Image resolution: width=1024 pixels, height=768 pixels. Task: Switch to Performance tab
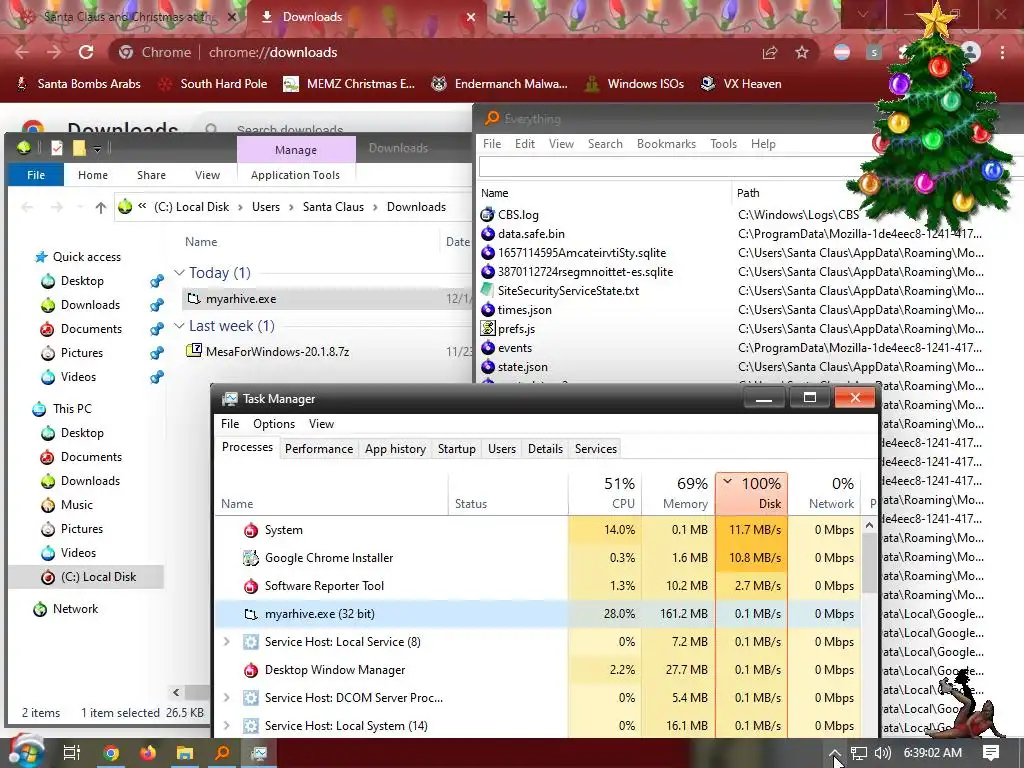coord(319,449)
